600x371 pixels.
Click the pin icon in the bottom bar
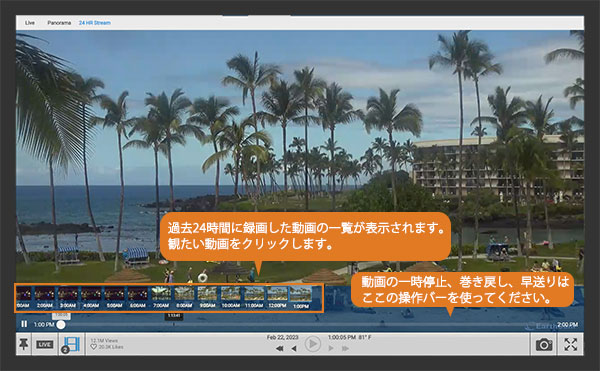pos(24,344)
